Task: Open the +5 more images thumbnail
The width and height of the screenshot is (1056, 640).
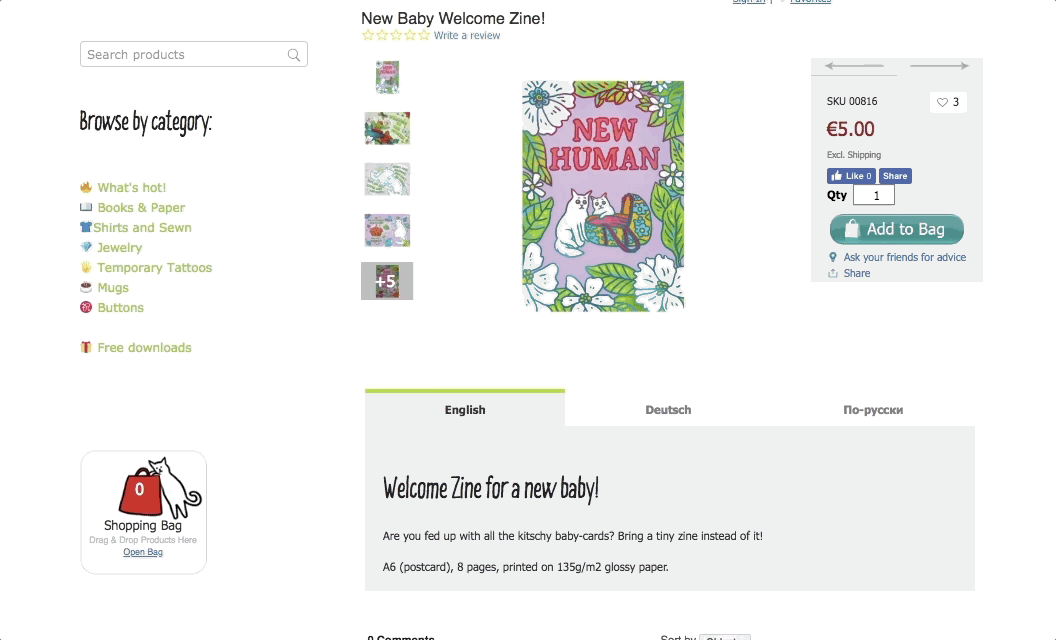Action: [387, 281]
